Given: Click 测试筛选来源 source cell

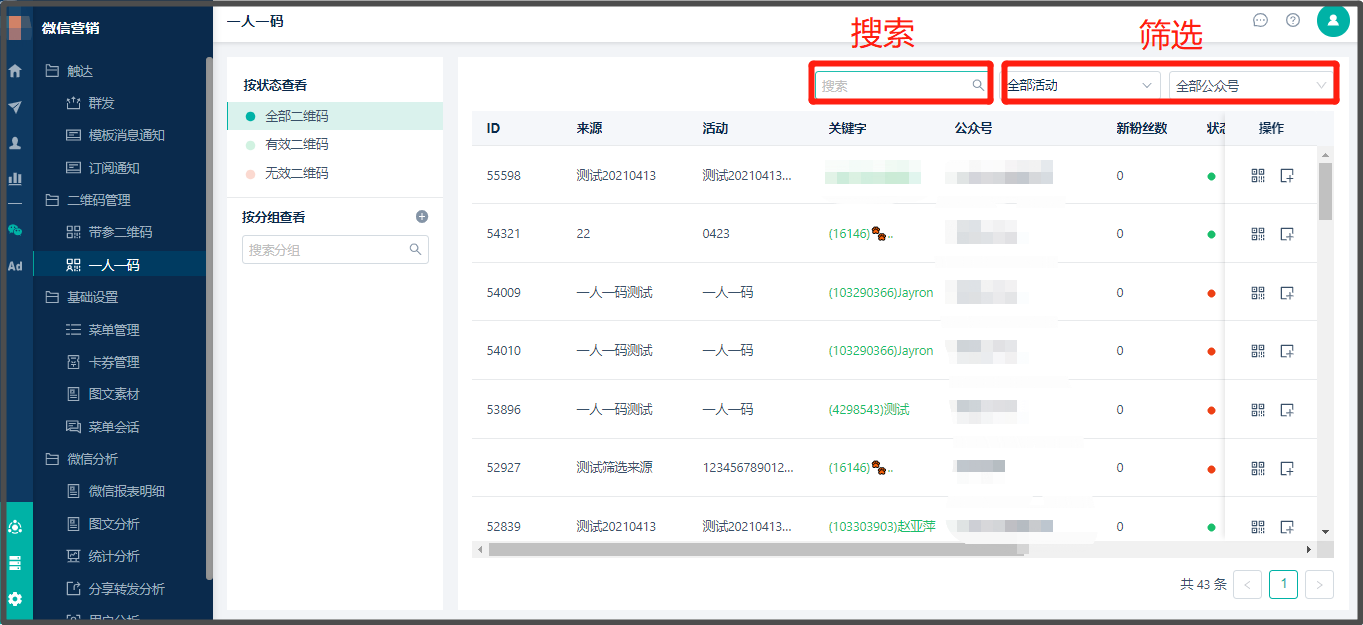Looking at the screenshot, I should click(x=614, y=468).
